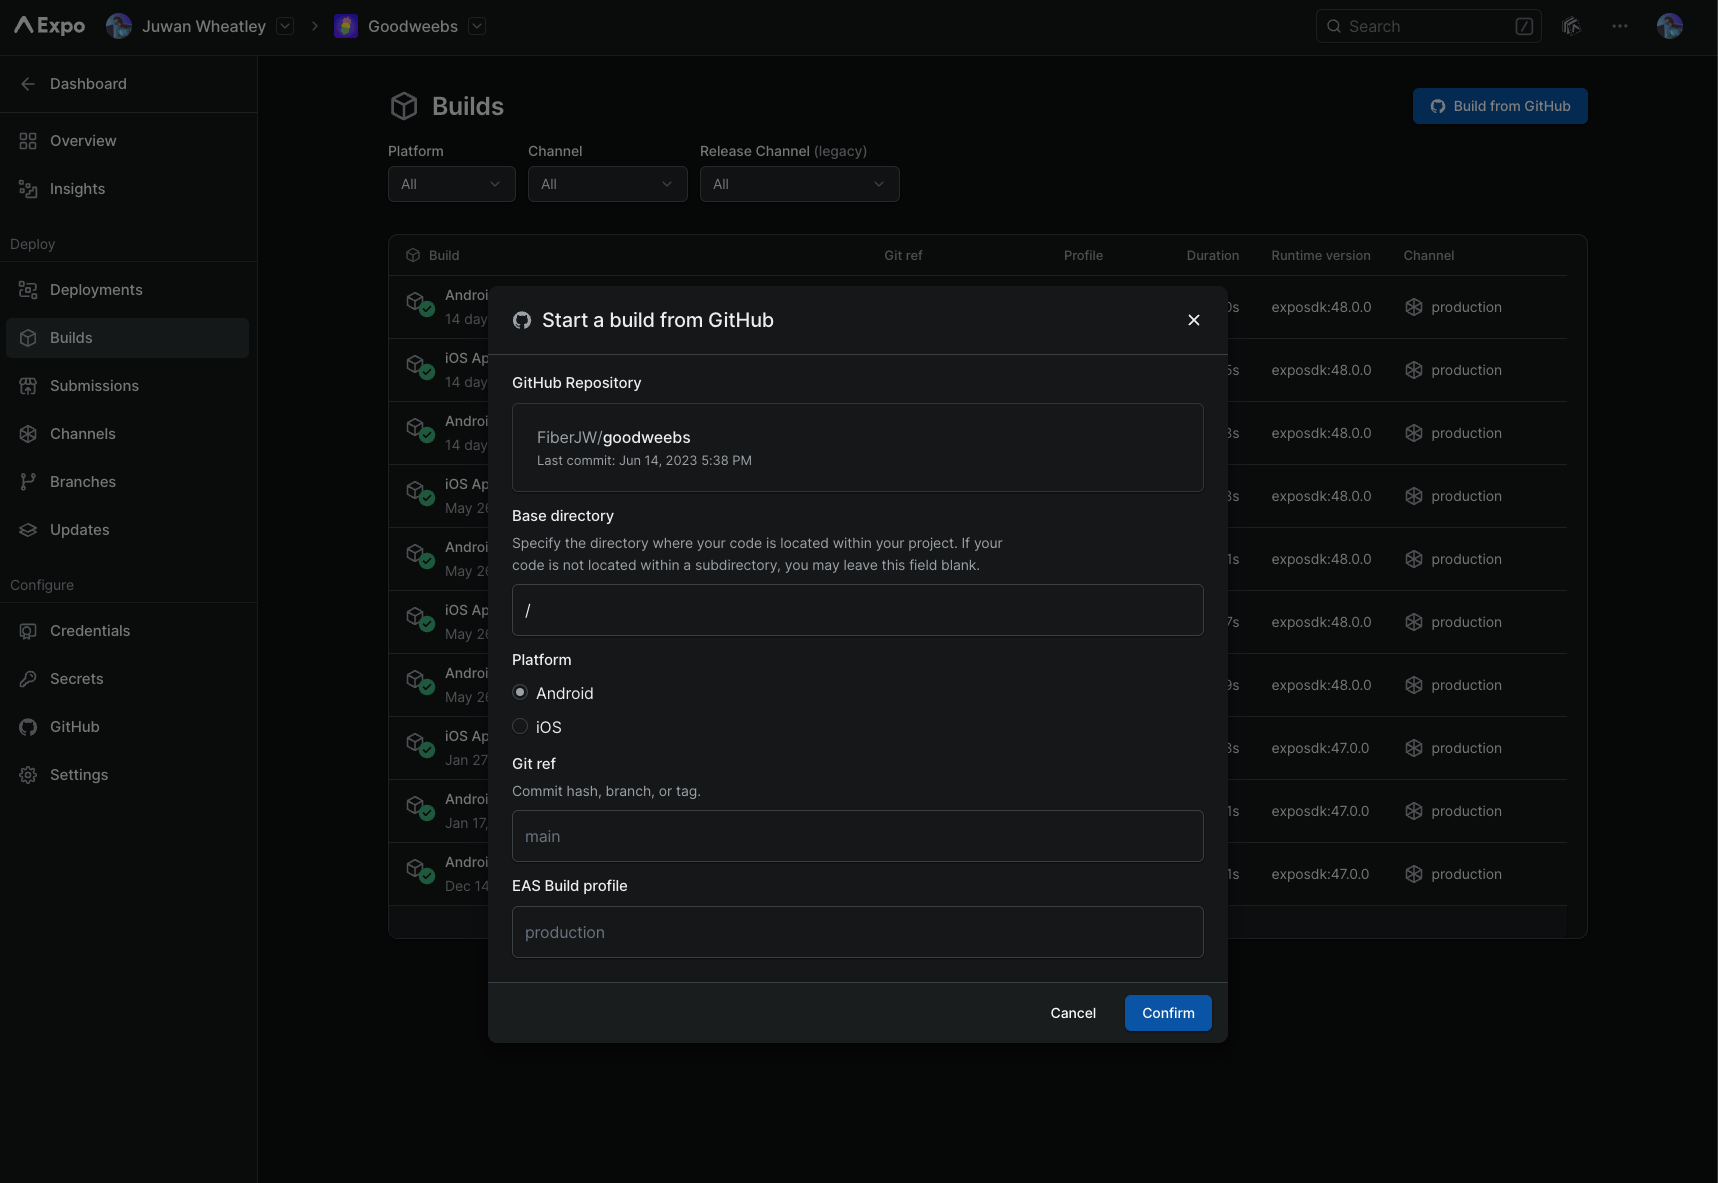Image resolution: width=1718 pixels, height=1183 pixels.
Task: Click the Deployments icon in sidebar
Action: tap(28, 290)
